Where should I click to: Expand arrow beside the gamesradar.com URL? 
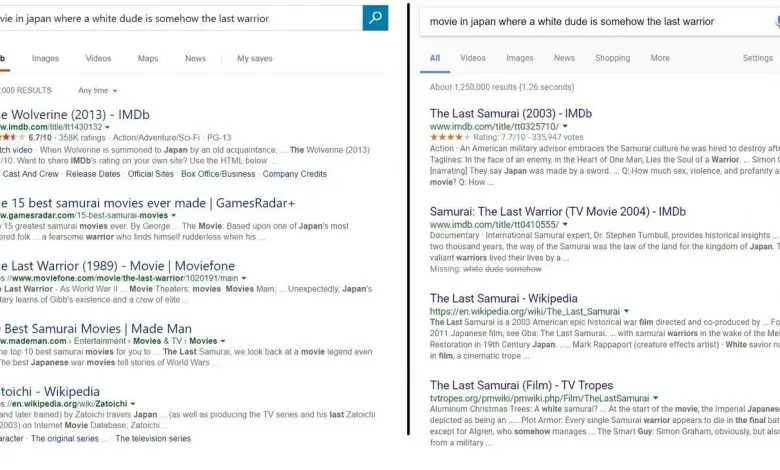pos(174,215)
